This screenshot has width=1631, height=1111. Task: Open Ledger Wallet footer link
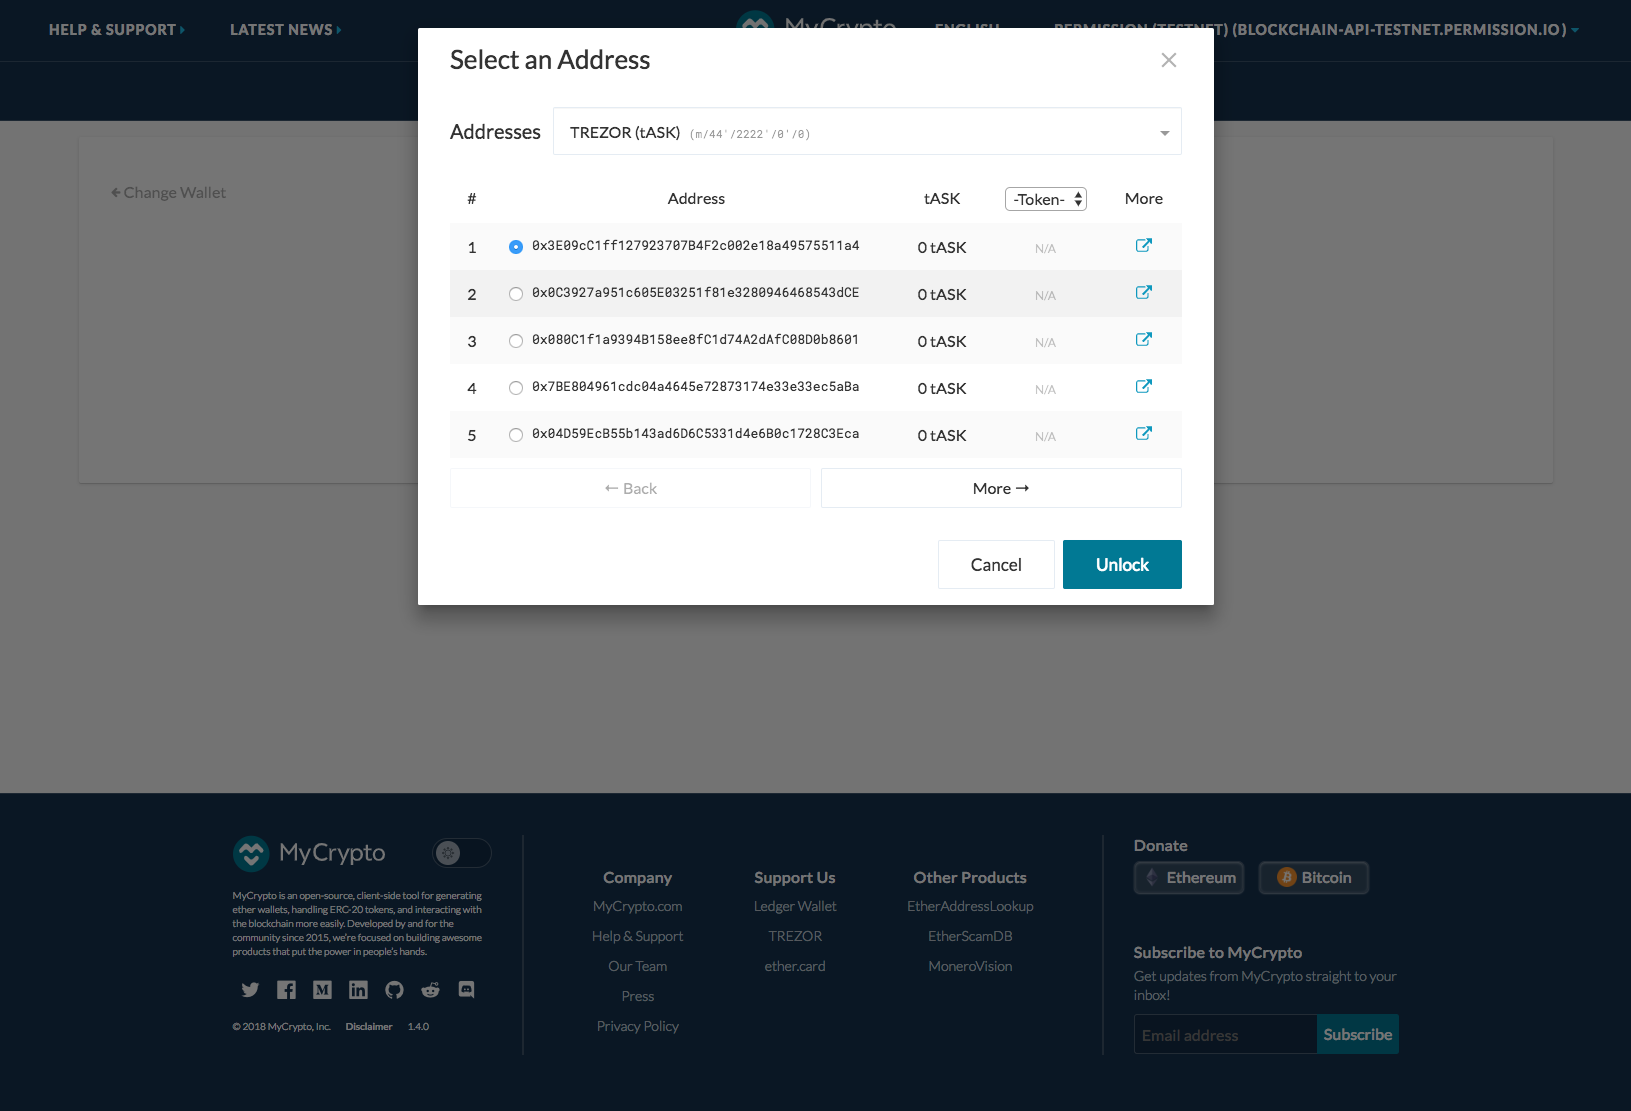point(795,906)
